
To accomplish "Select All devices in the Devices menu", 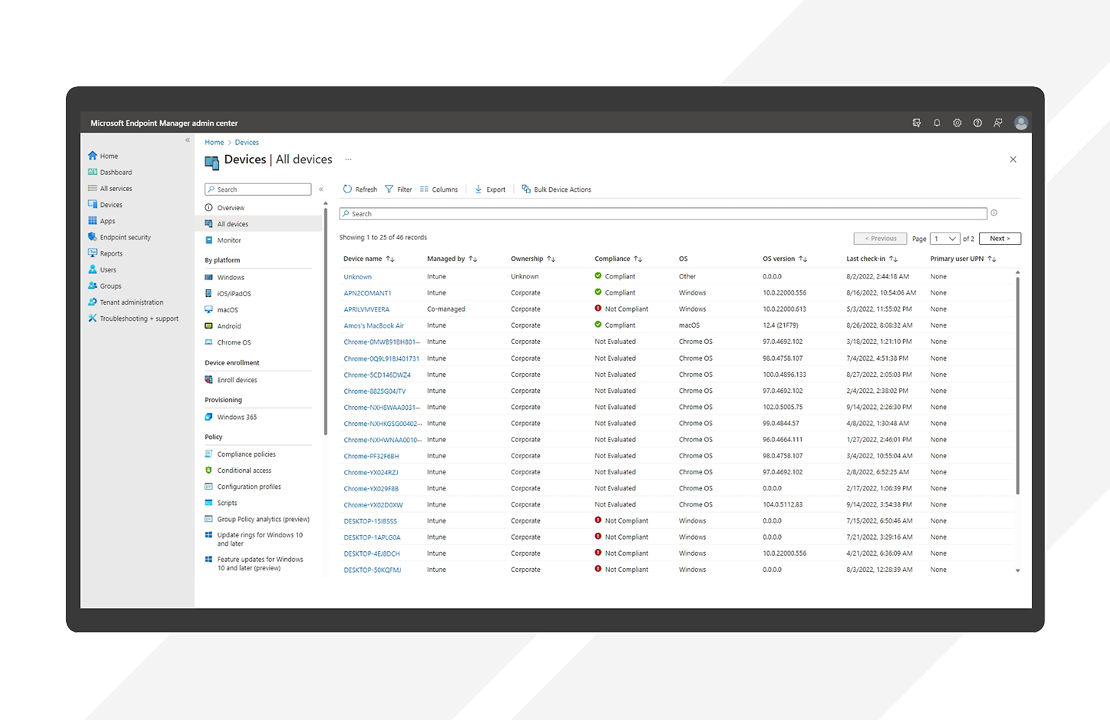I will tap(259, 224).
